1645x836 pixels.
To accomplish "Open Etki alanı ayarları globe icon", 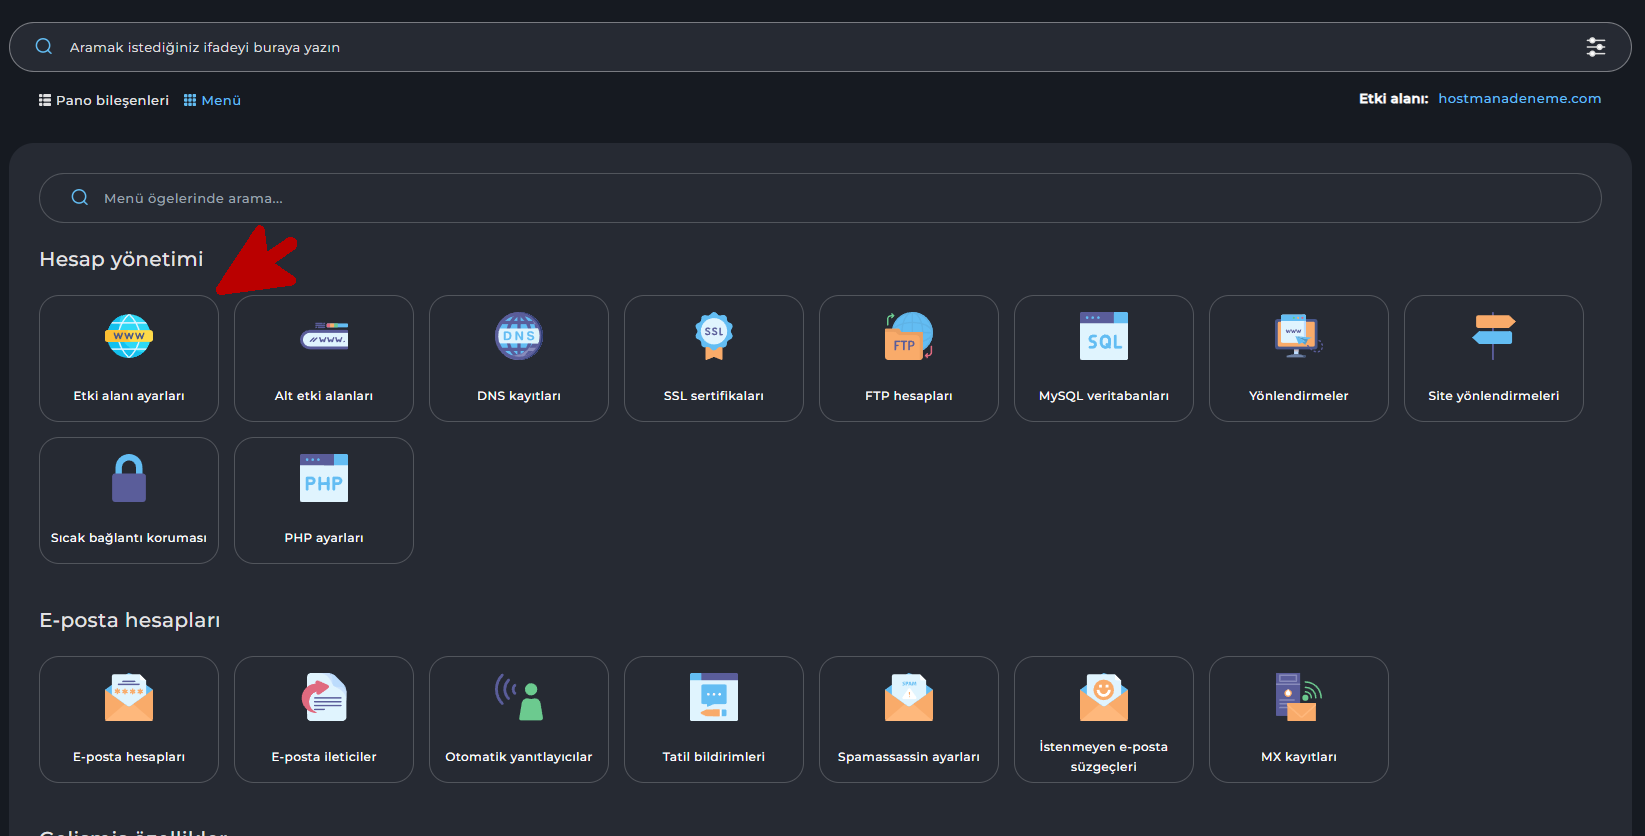I will 129,336.
